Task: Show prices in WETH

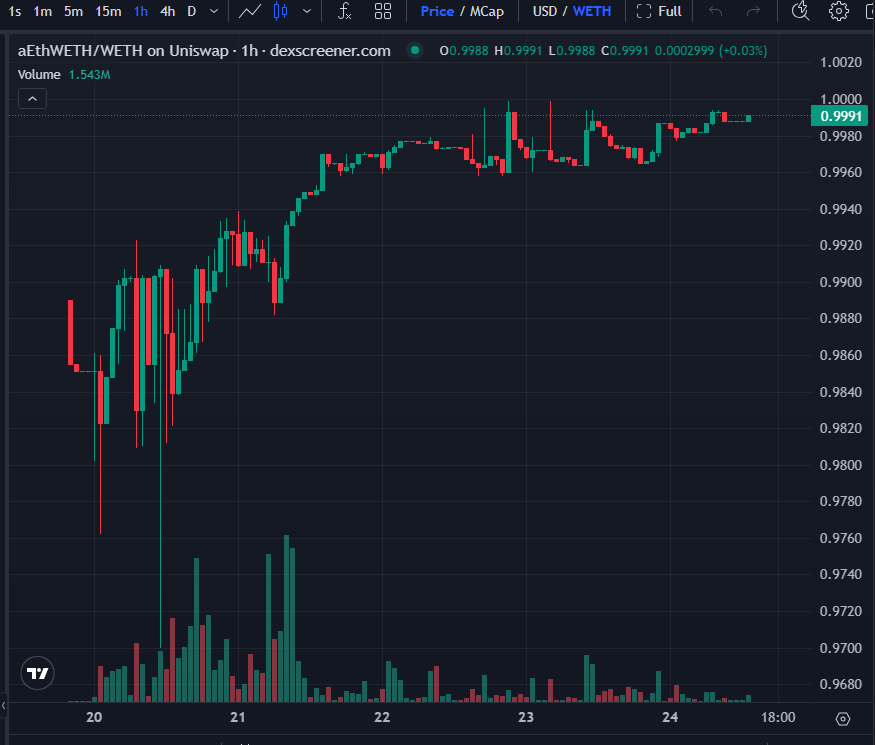Action: [592, 11]
